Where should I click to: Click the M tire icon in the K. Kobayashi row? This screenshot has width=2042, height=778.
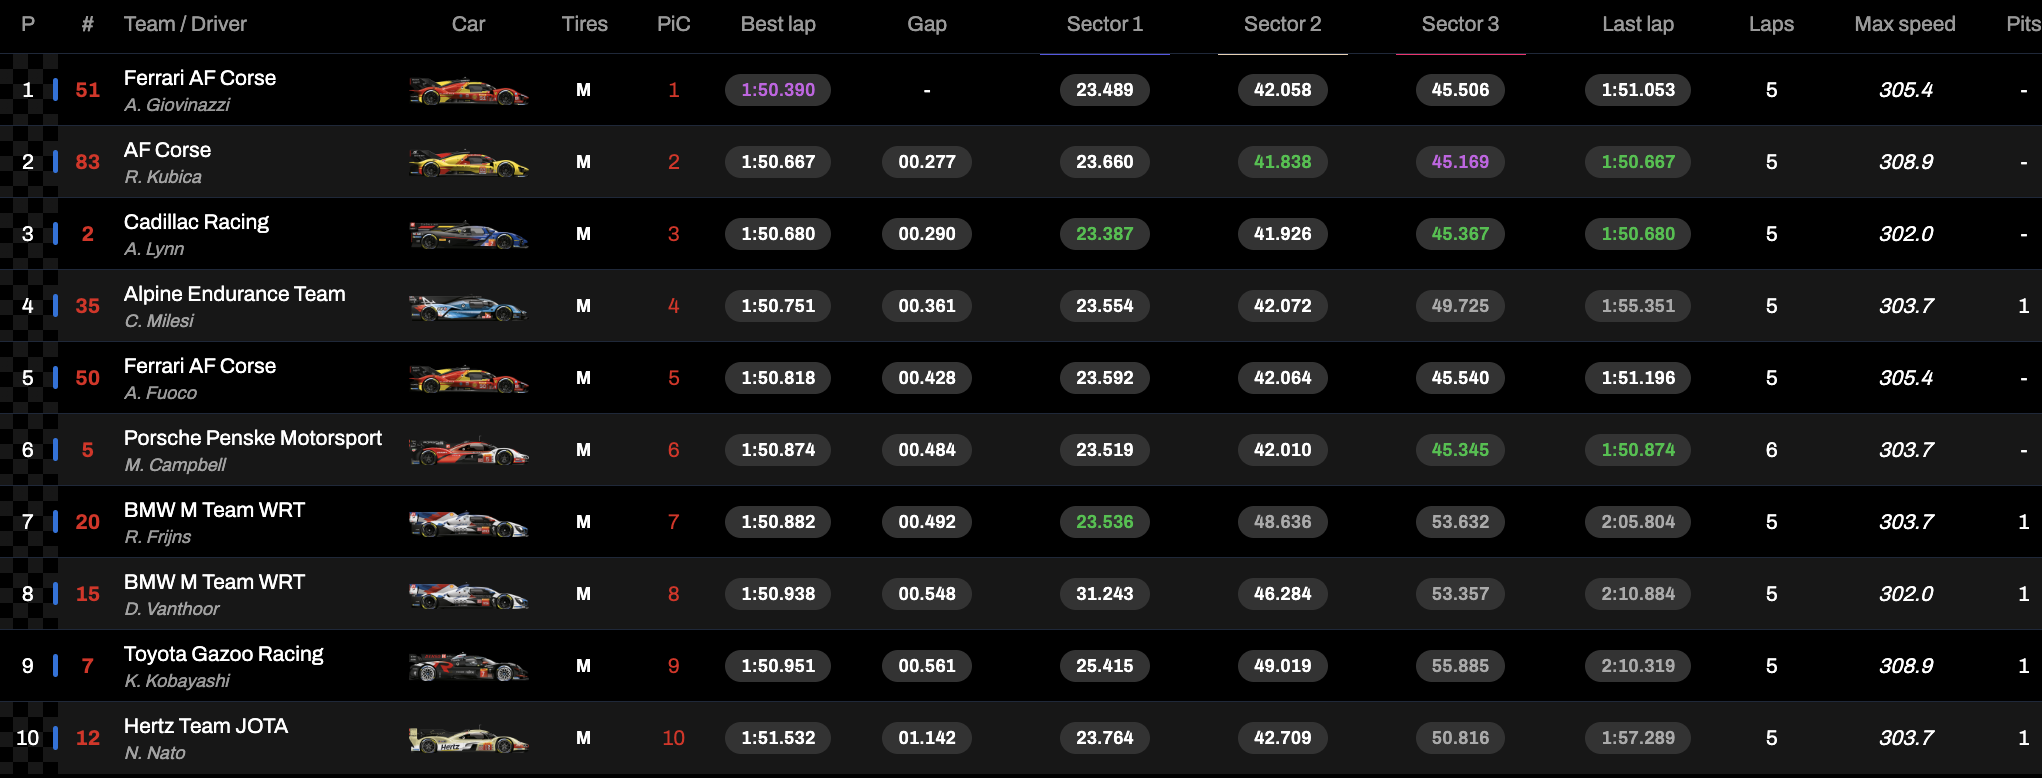(583, 666)
